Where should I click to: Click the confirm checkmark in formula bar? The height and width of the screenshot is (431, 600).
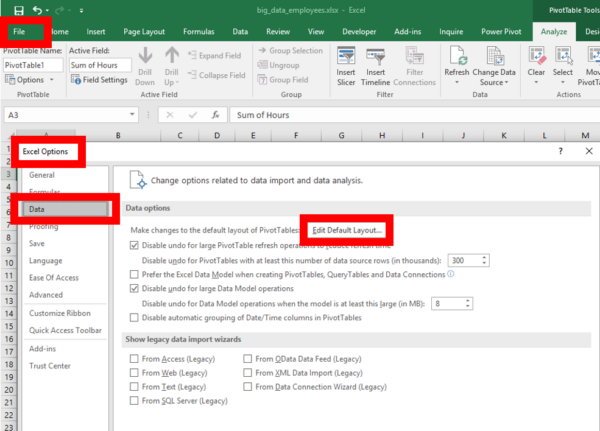pos(193,115)
